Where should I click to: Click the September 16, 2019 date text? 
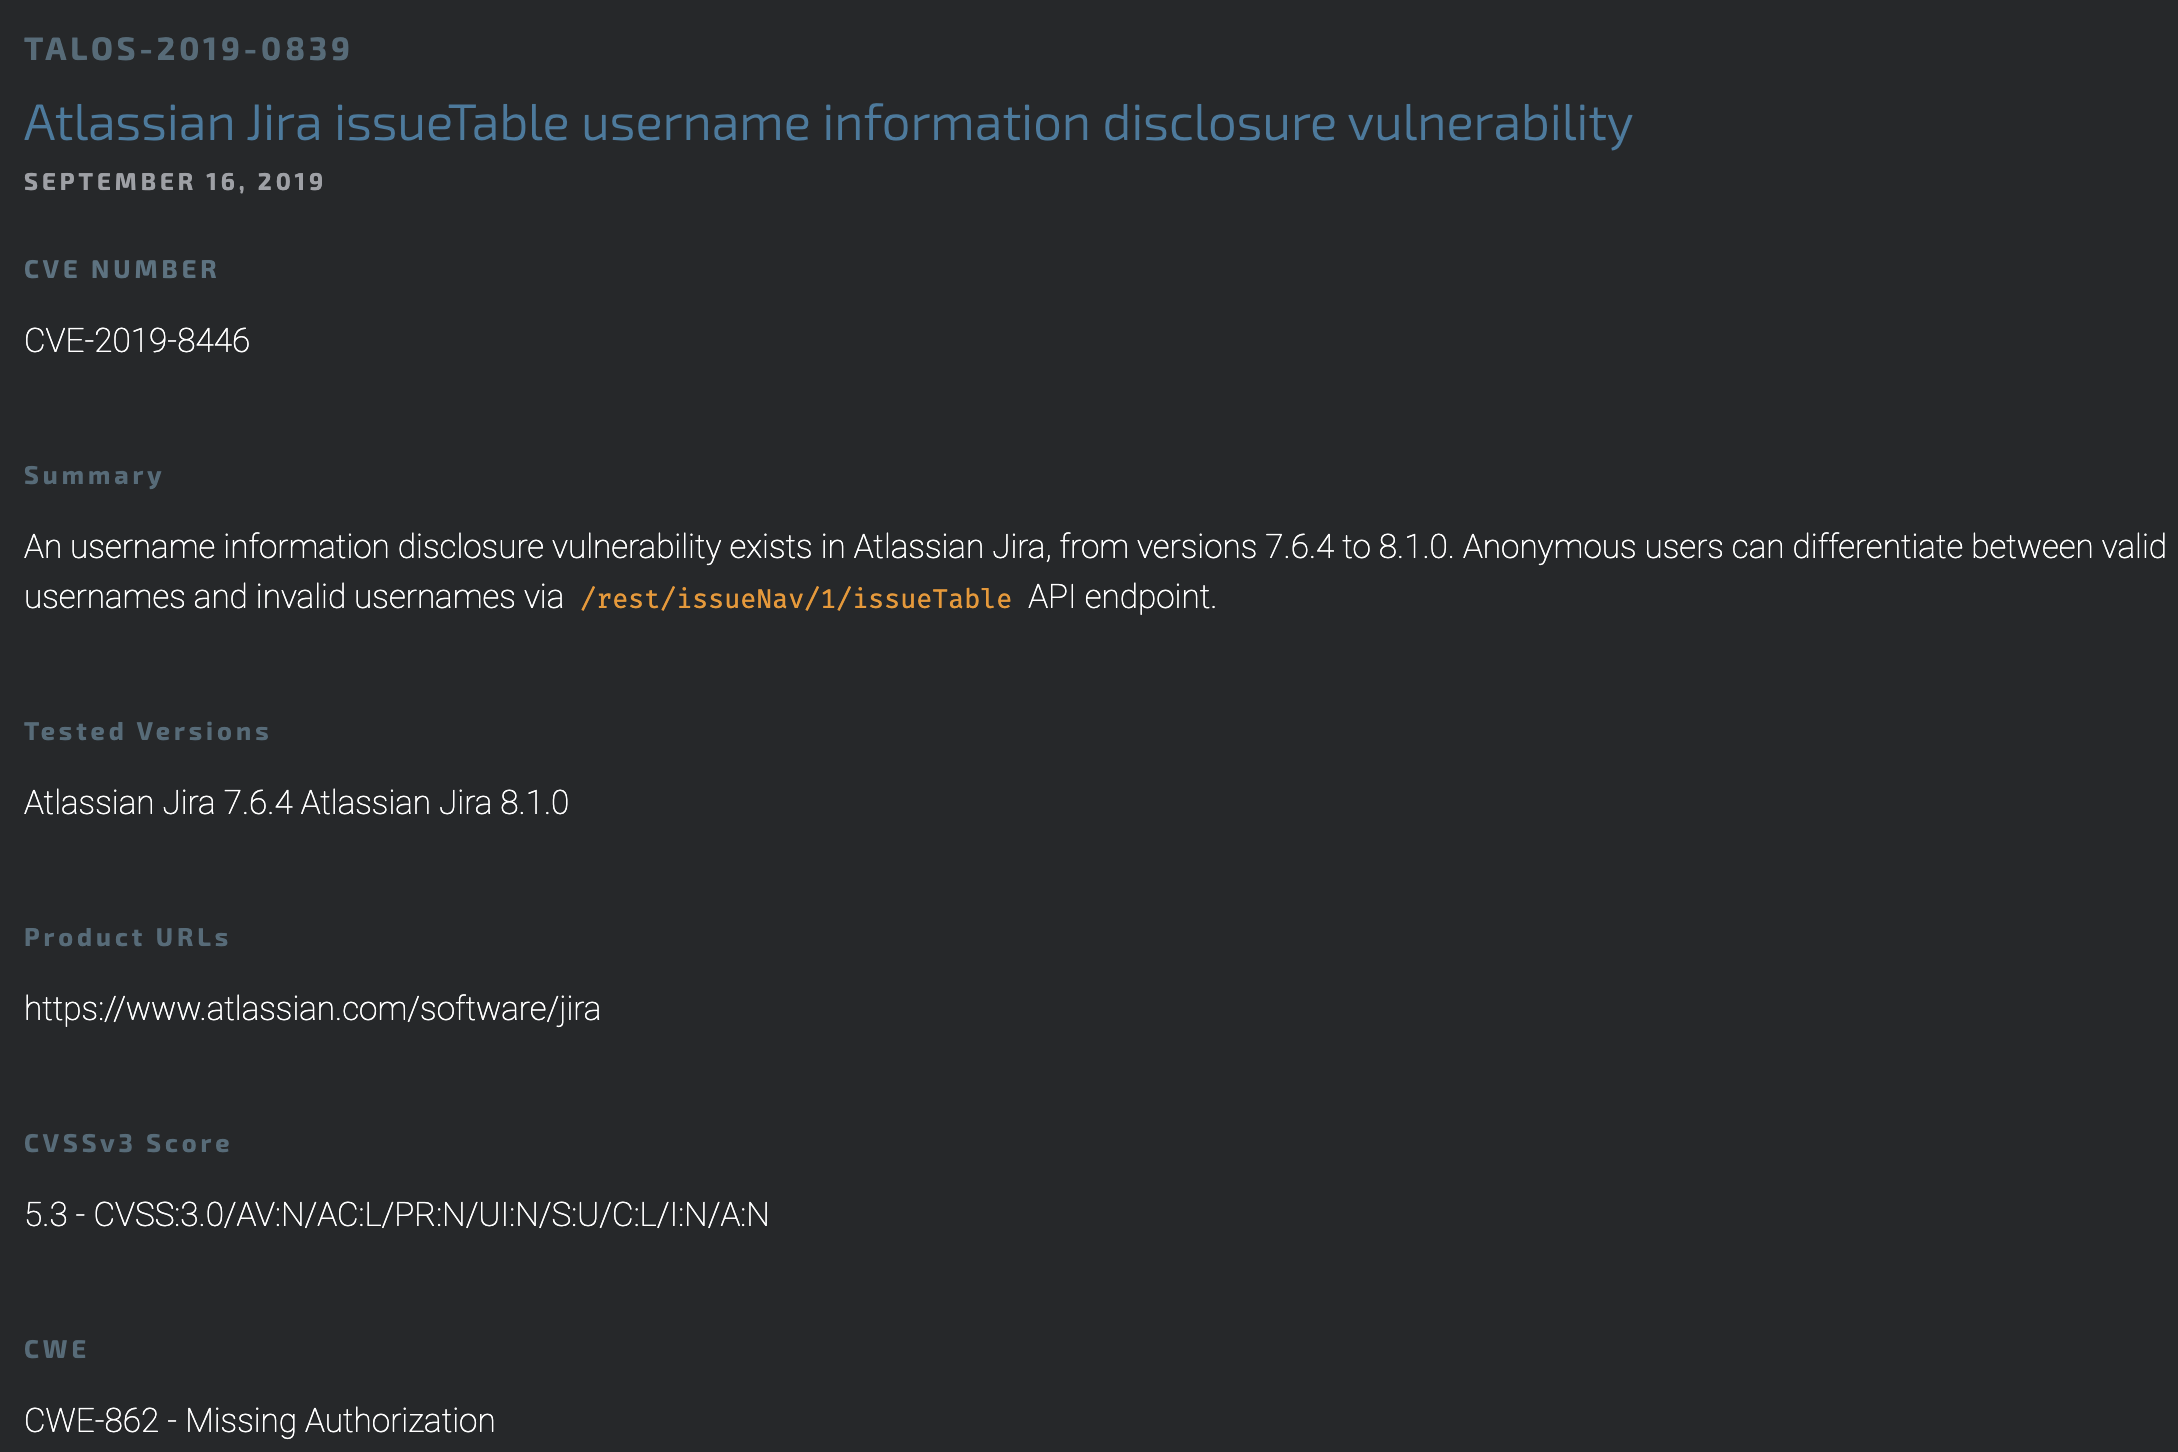174,182
